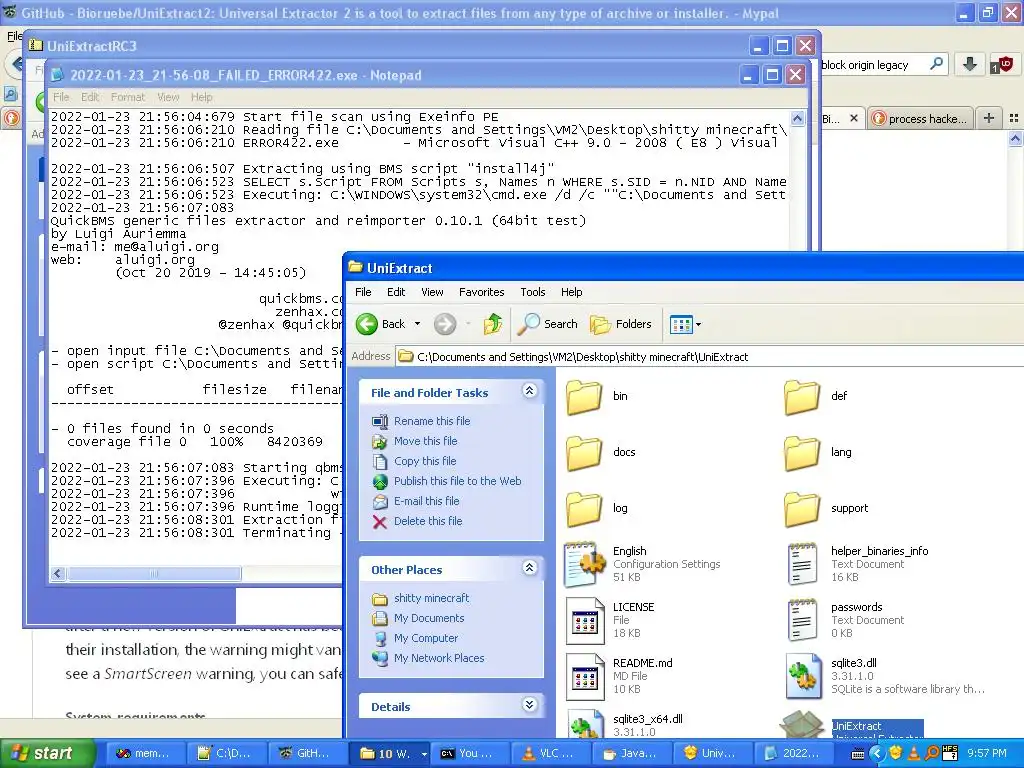Viewport: 1024px width, 768px height.
Task: Close the Bi... browser tab
Action: pos(854,118)
